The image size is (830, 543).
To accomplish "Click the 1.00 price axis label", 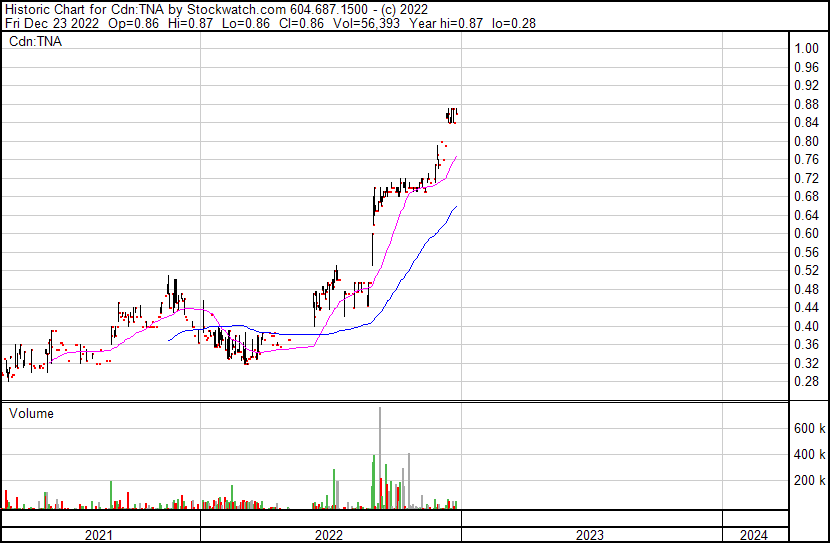I will click(x=806, y=48).
